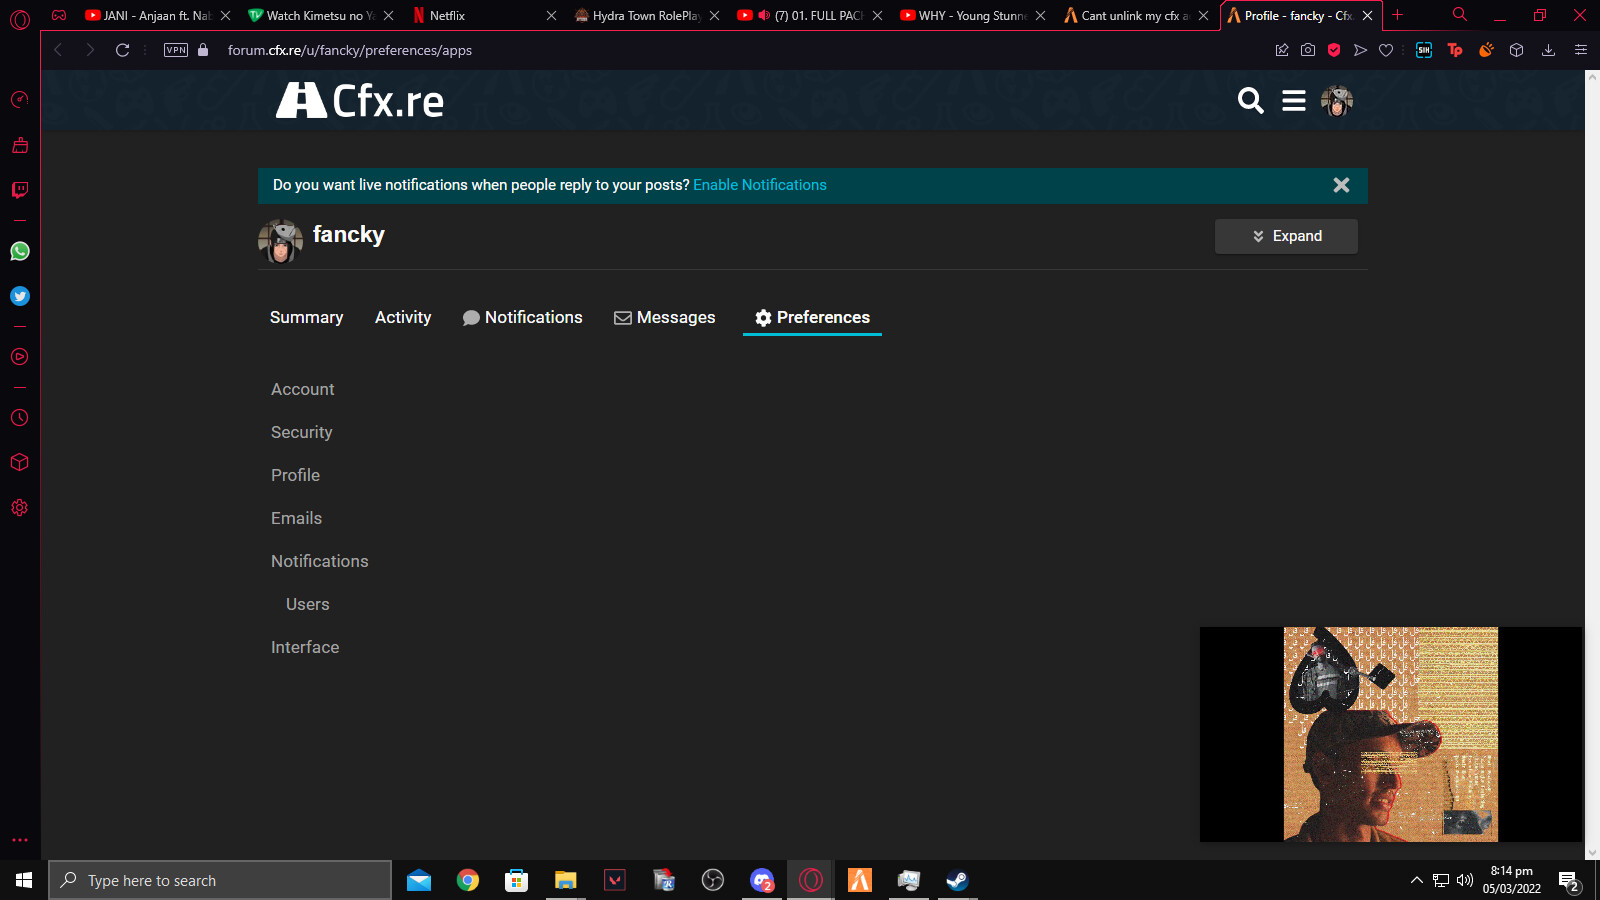Viewport: 1600px width, 900px height.
Task: Open Twitter from the sidebar
Action: coord(19,296)
